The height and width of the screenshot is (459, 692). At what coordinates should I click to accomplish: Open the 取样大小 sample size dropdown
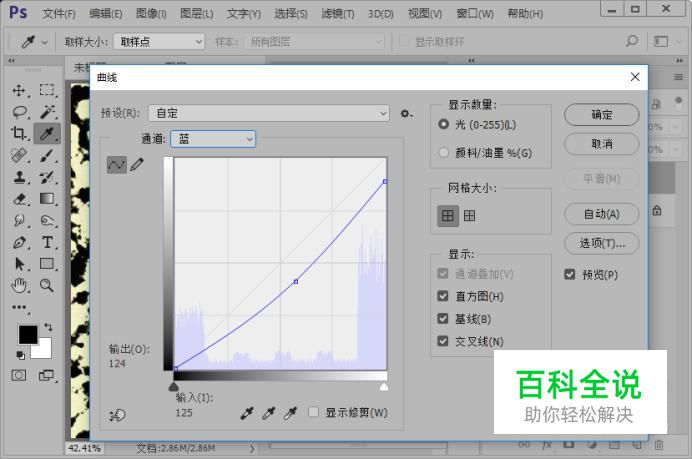(x=159, y=41)
